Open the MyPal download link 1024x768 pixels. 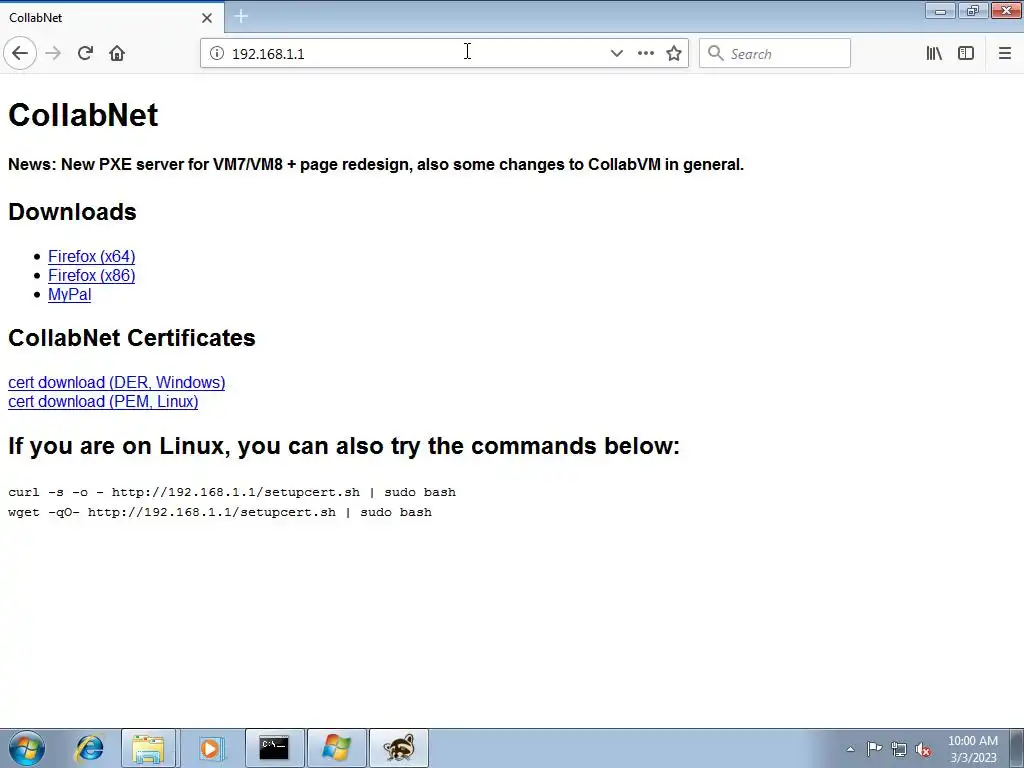point(69,294)
